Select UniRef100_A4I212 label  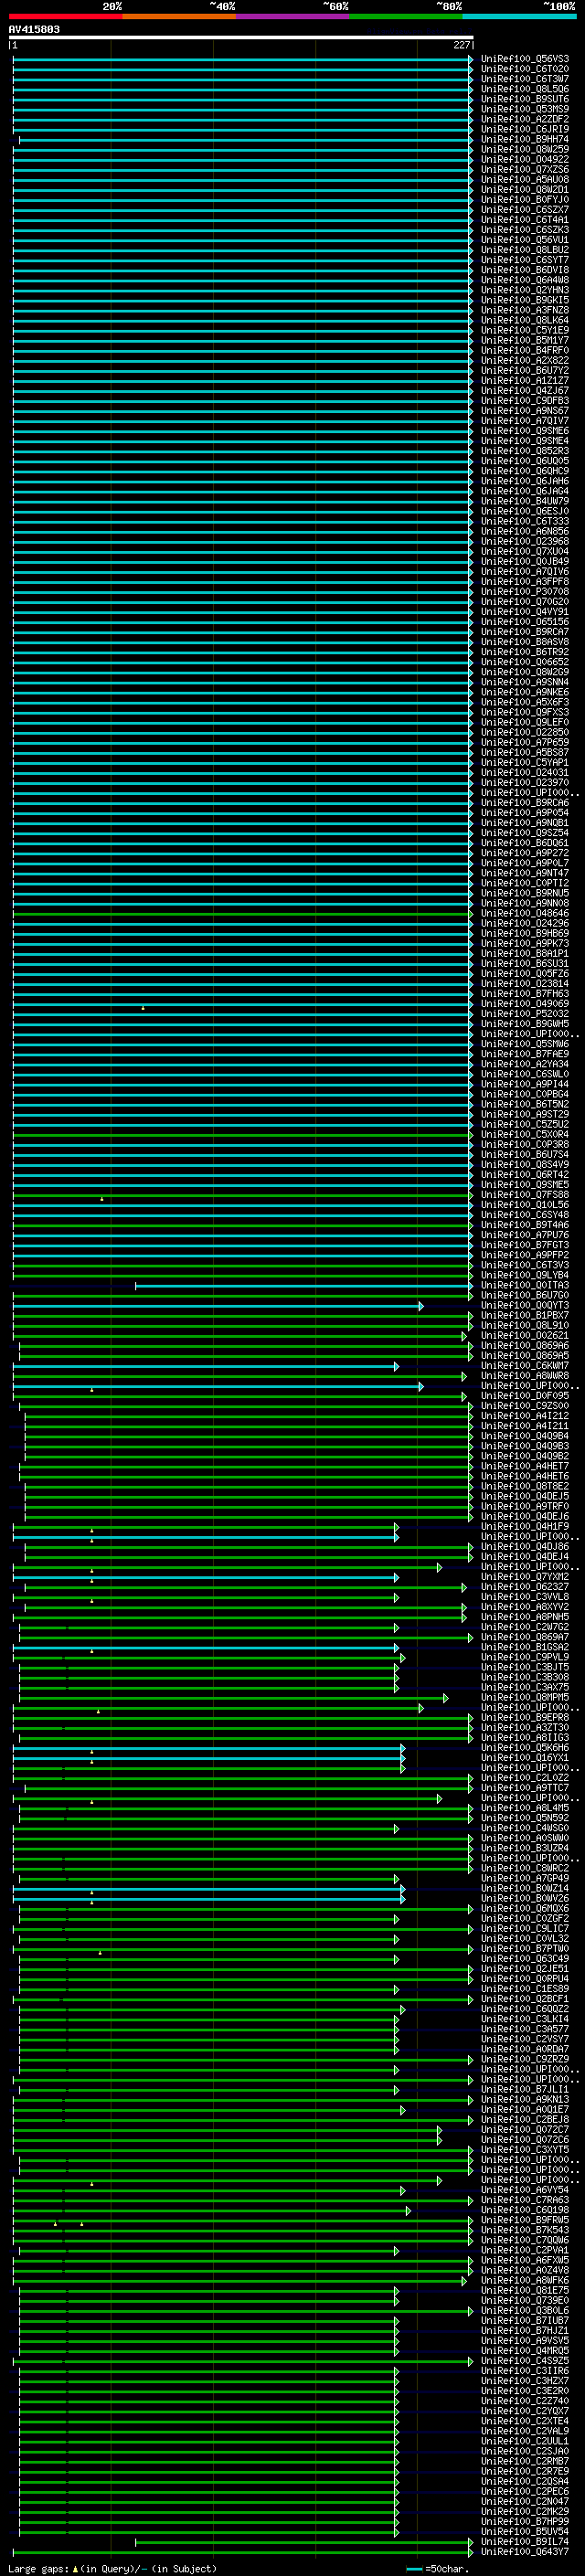click(525, 1415)
